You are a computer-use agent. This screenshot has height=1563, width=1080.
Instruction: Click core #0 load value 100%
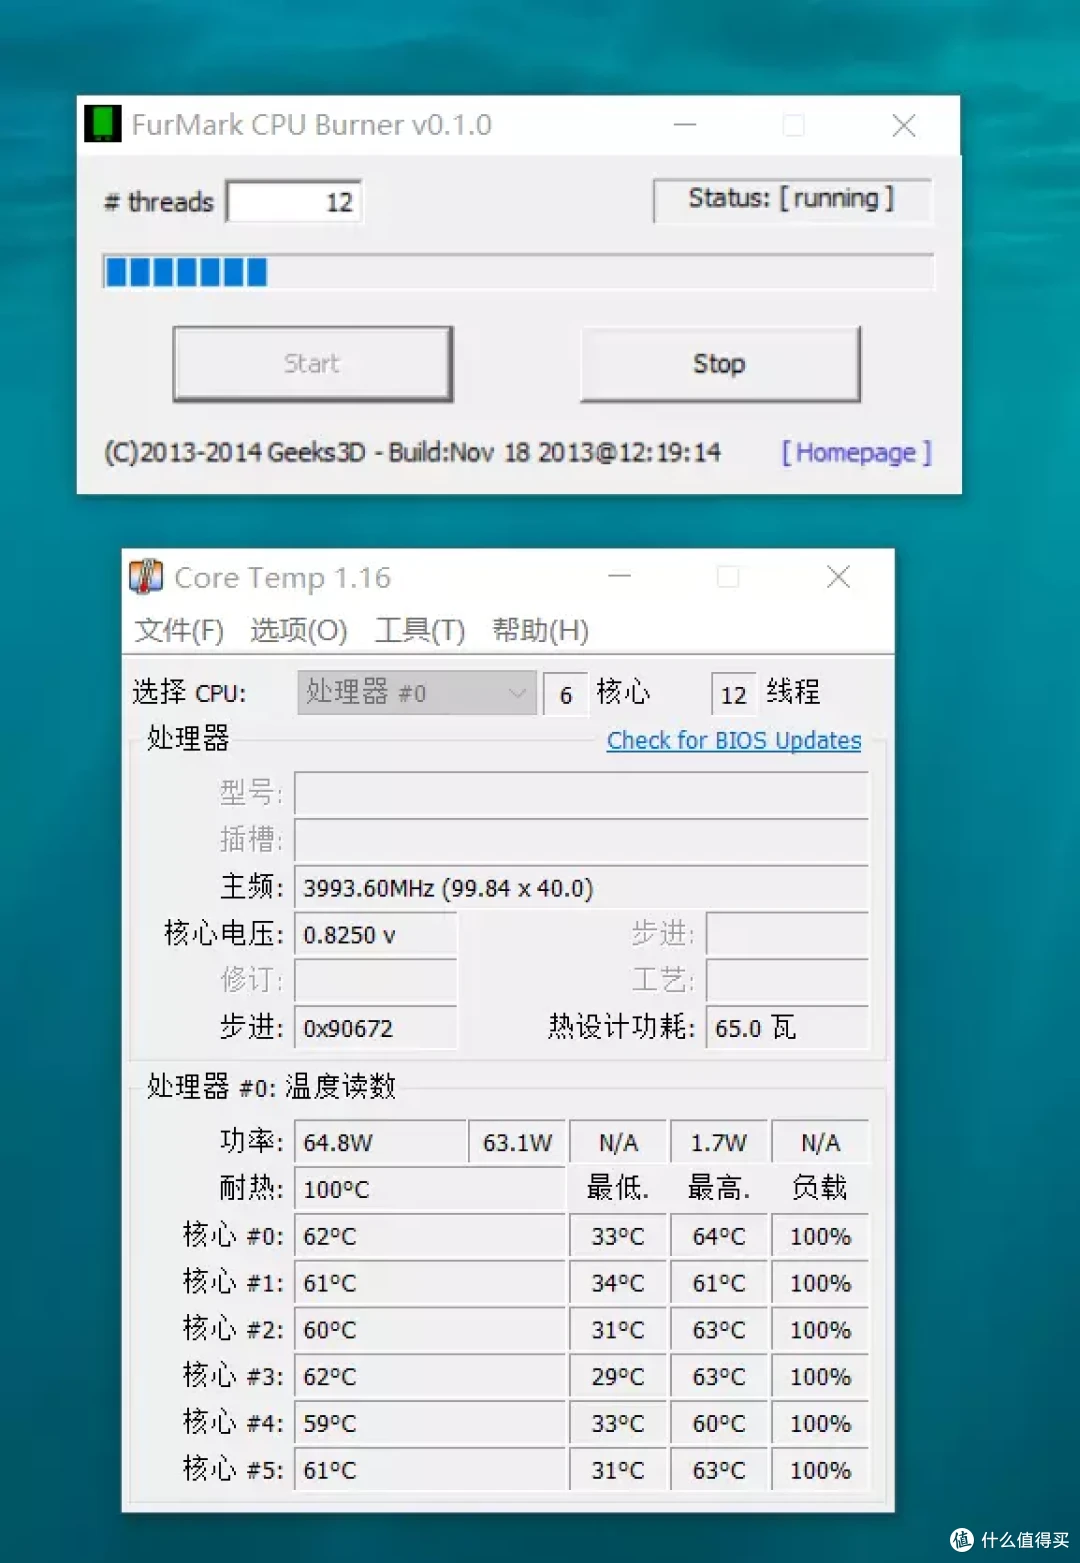pos(820,1236)
